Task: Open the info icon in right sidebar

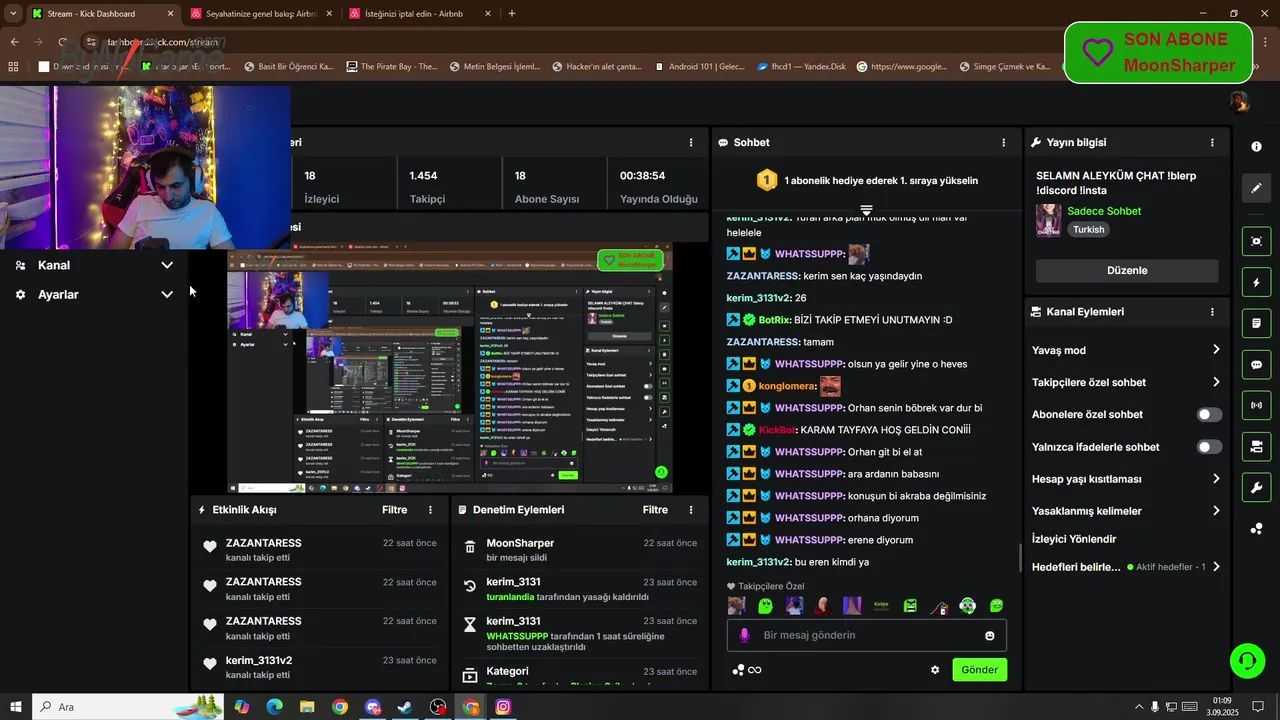Action: pyautogui.click(x=1256, y=146)
